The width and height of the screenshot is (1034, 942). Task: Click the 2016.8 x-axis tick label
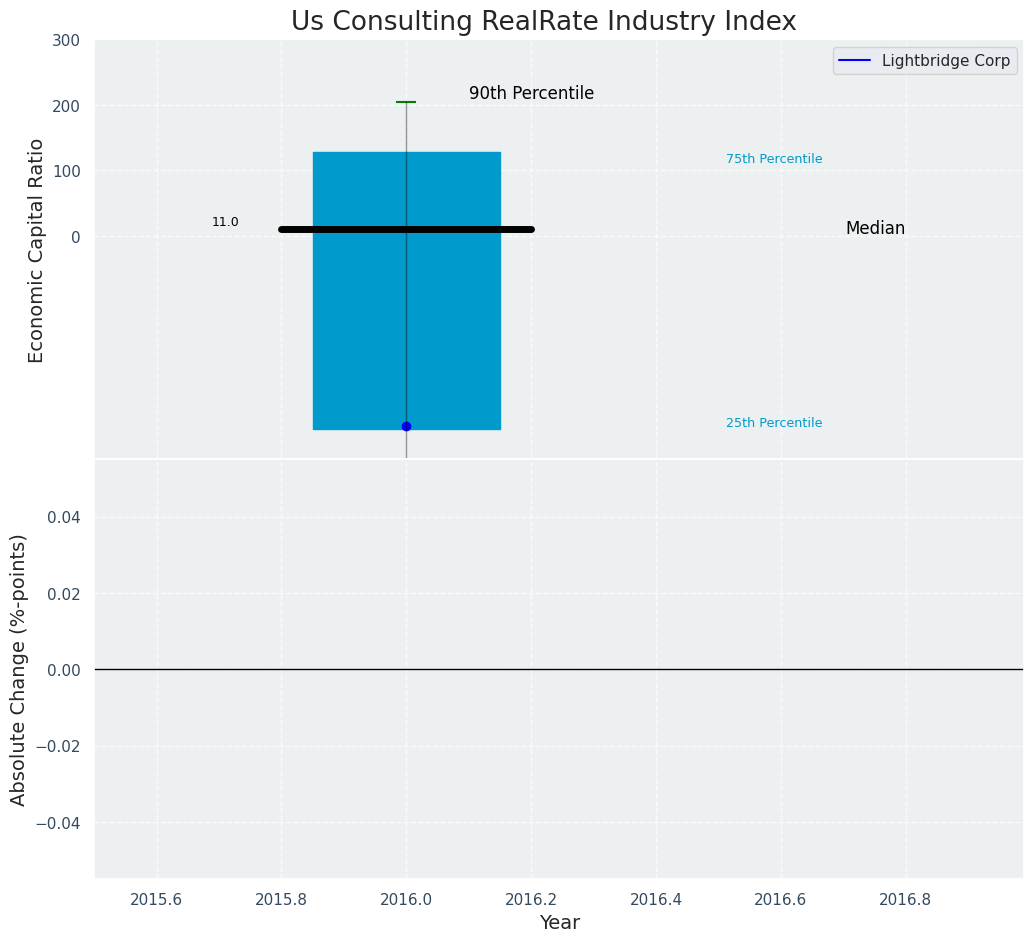(x=905, y=899)
